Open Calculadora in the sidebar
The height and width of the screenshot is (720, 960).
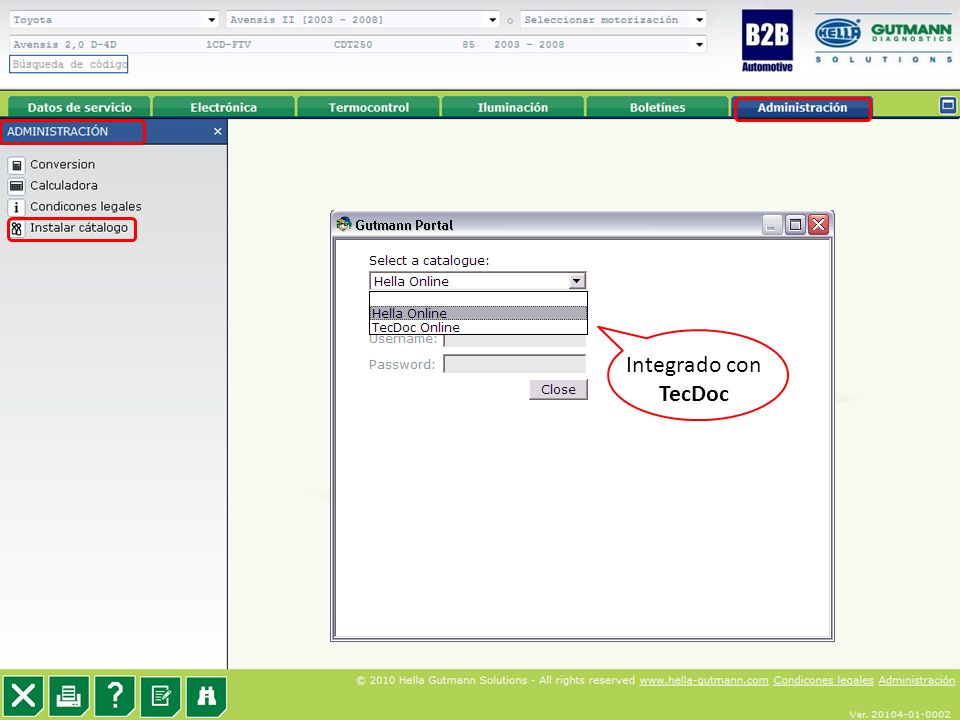[64, 186]
